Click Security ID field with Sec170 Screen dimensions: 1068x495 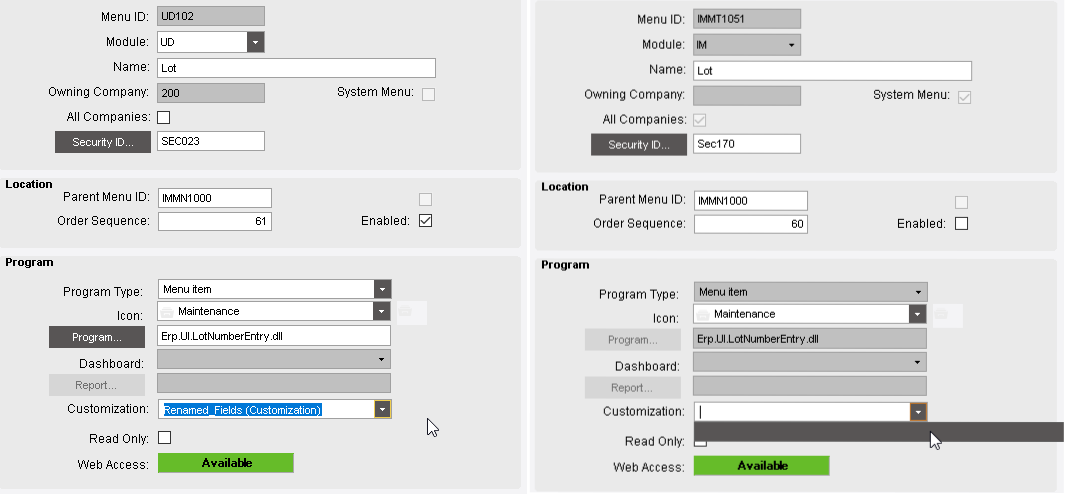click(x=747, y=144)
